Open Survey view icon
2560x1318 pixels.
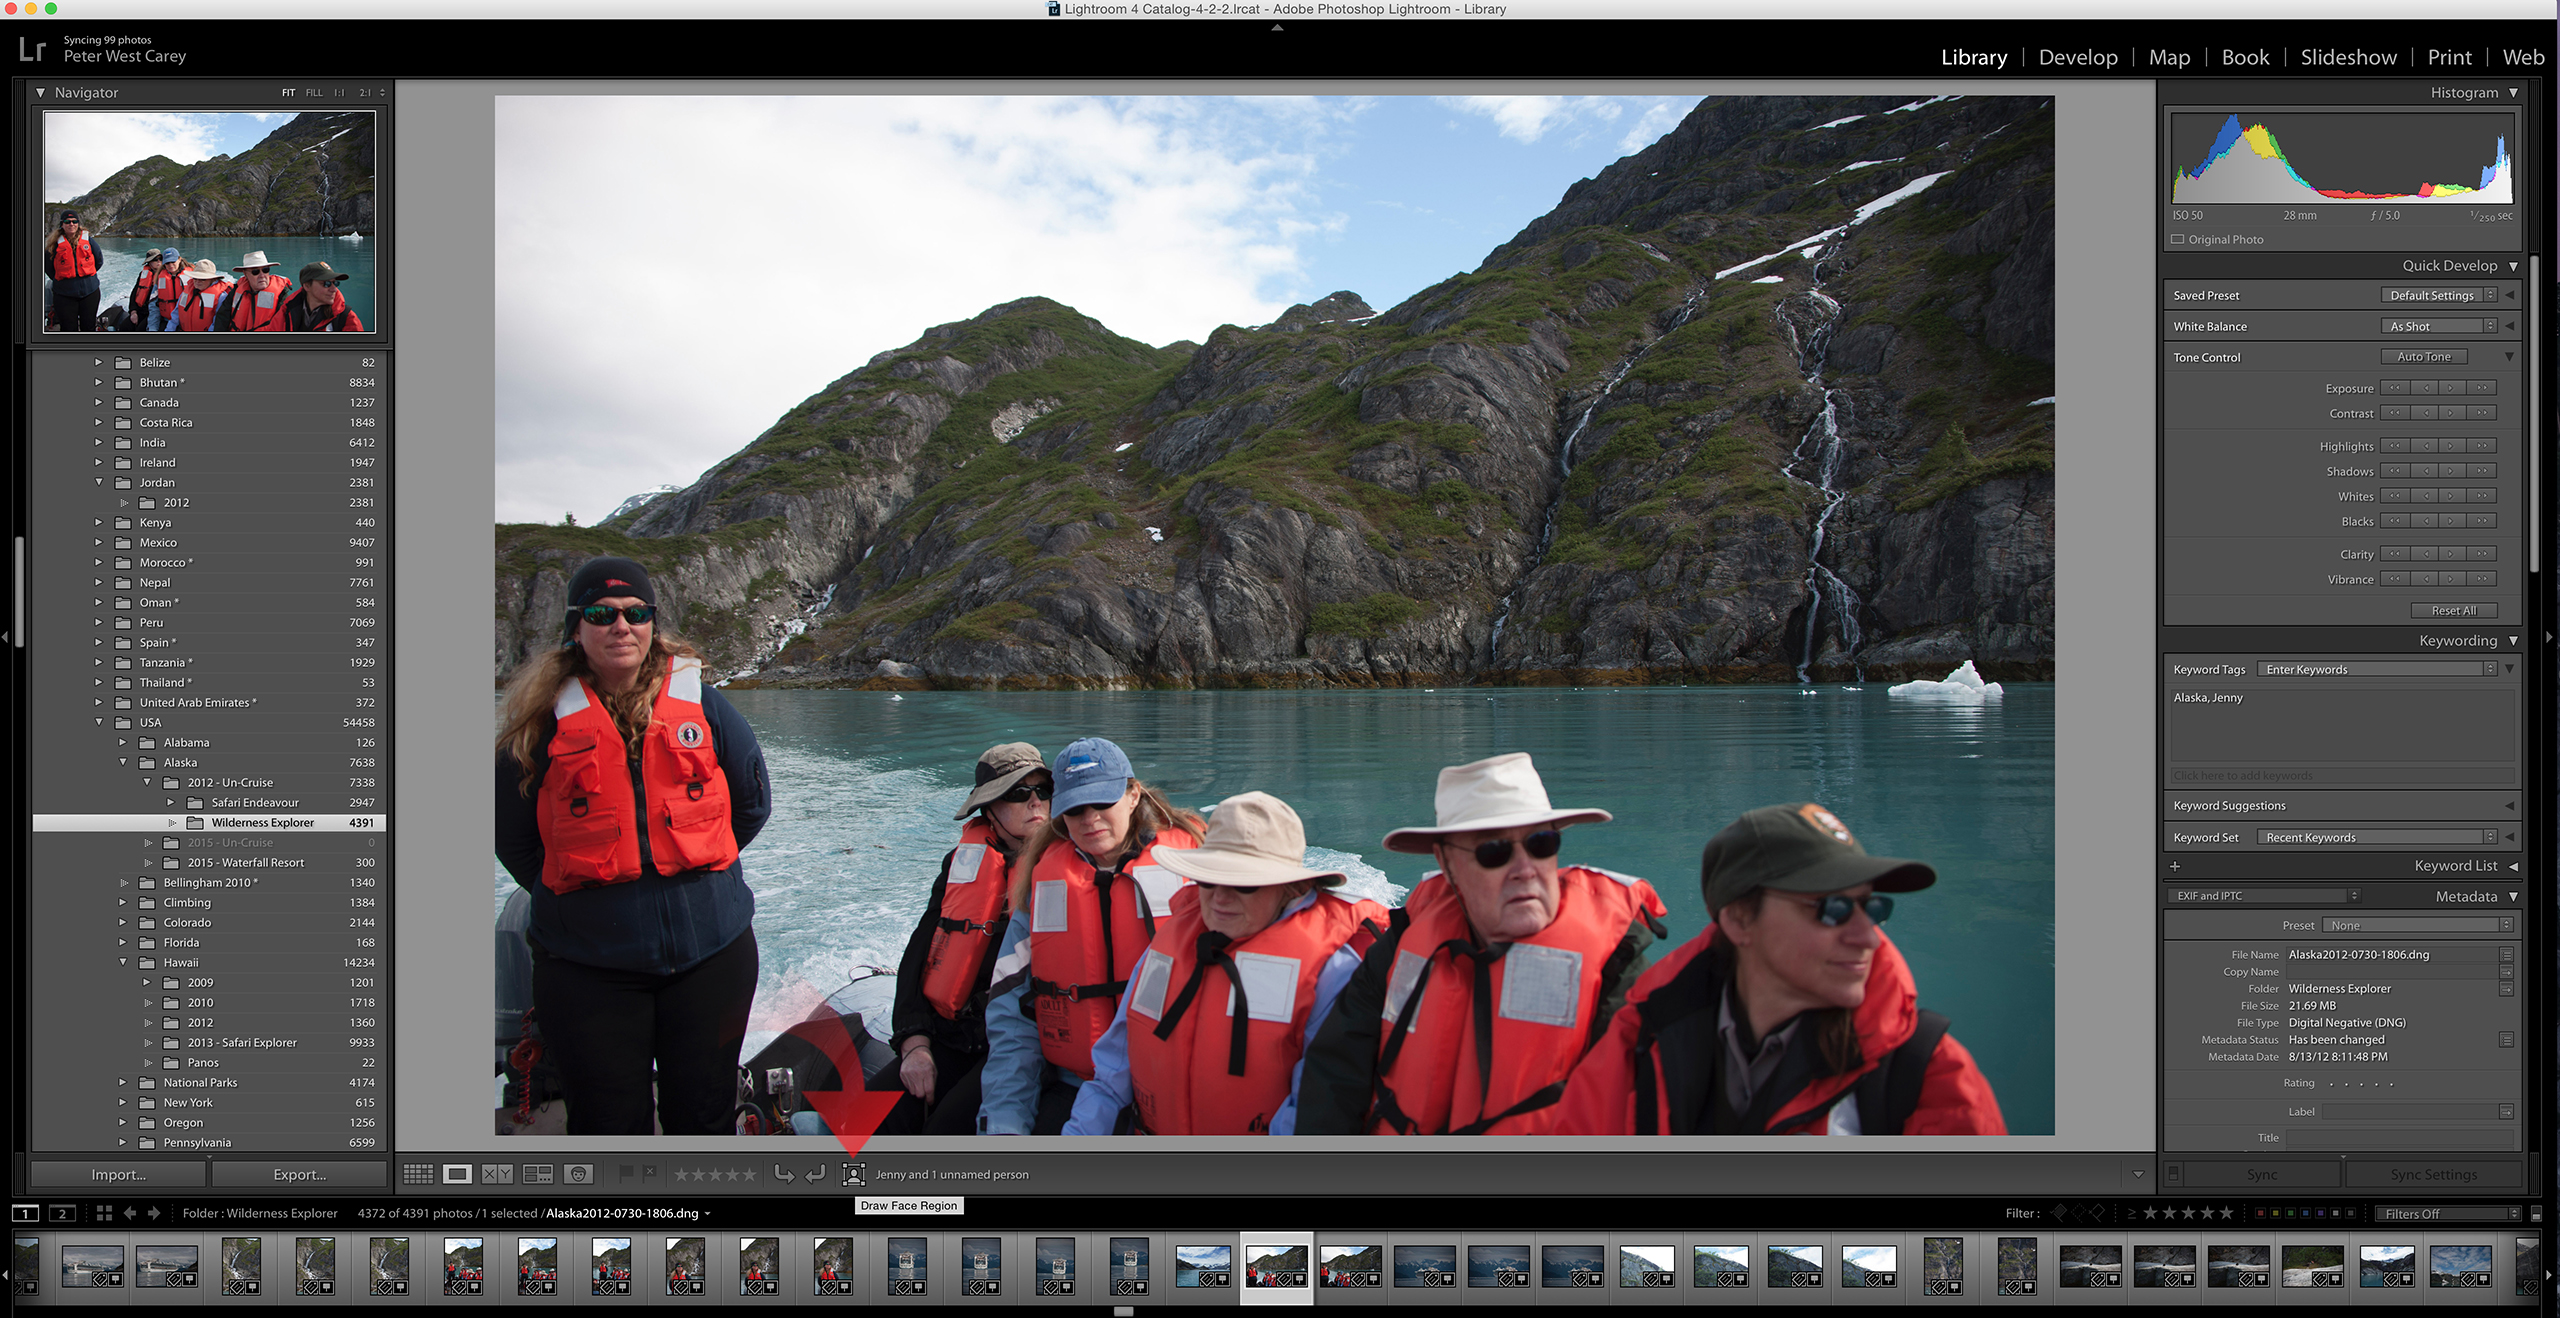click(x=538, y=1174)
